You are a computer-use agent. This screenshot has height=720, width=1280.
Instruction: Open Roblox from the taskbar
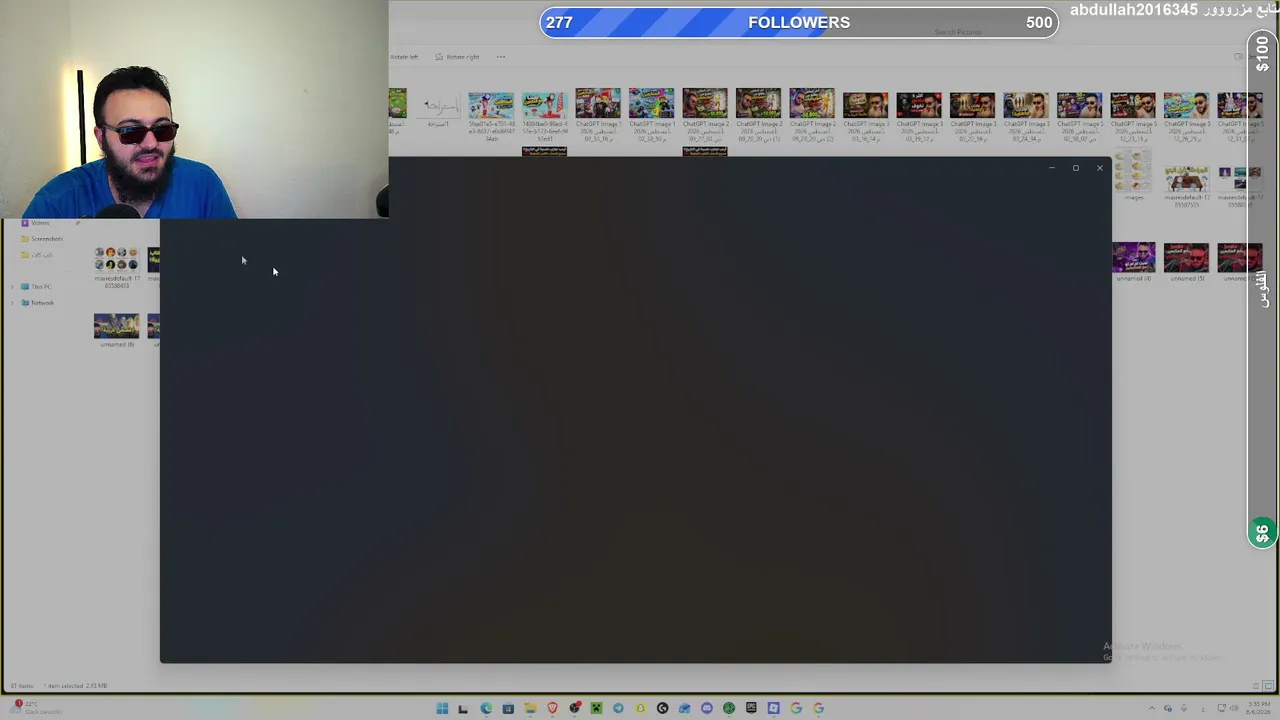[x=773, y=708]
